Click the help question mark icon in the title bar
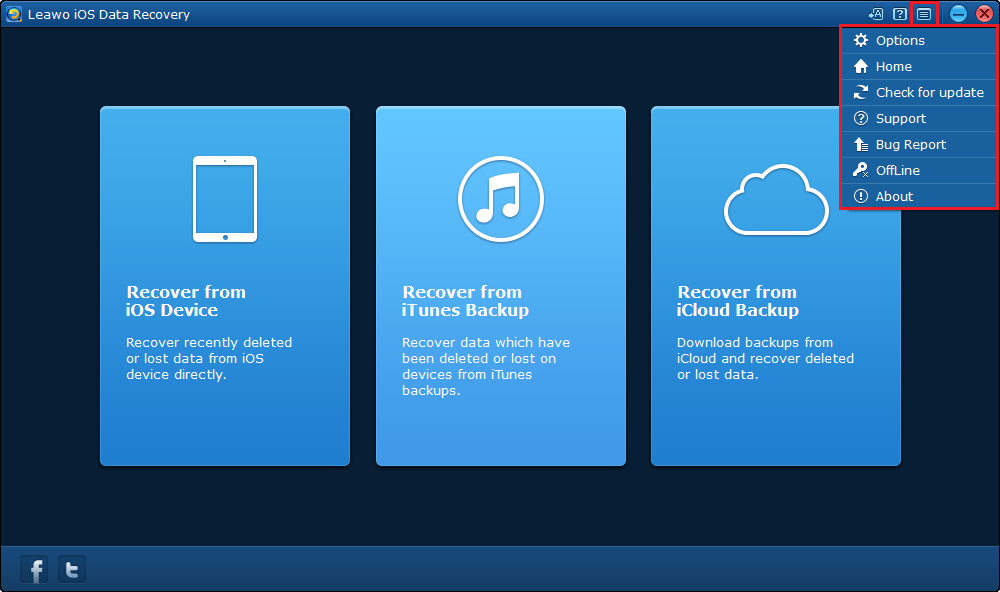The width and height of the screenshot is (1000, 592). click(900, 14)
